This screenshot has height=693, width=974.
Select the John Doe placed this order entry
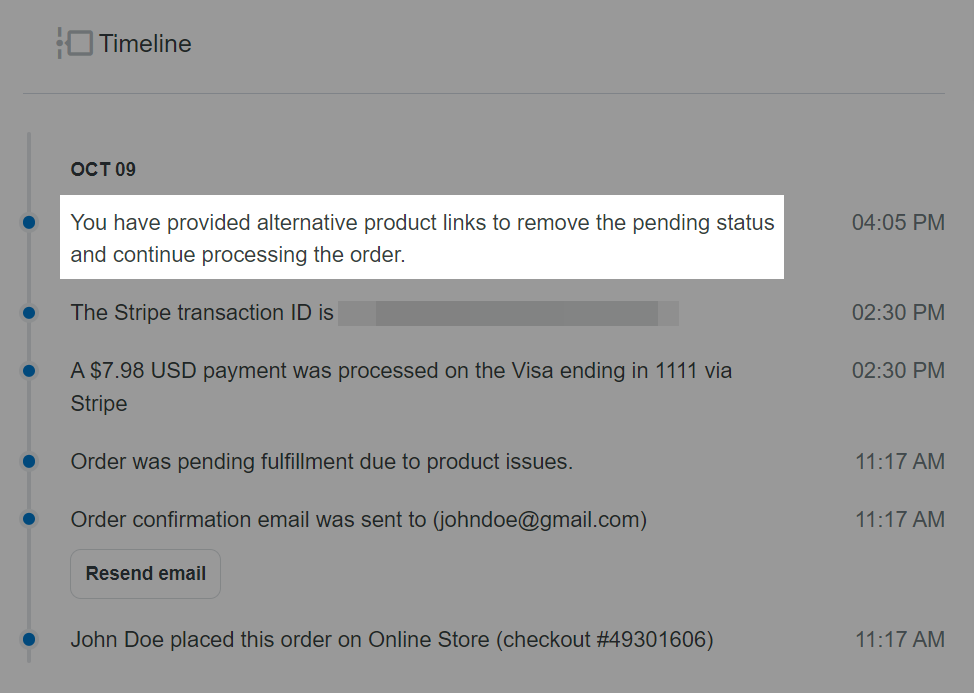click(x=391, y=640)
